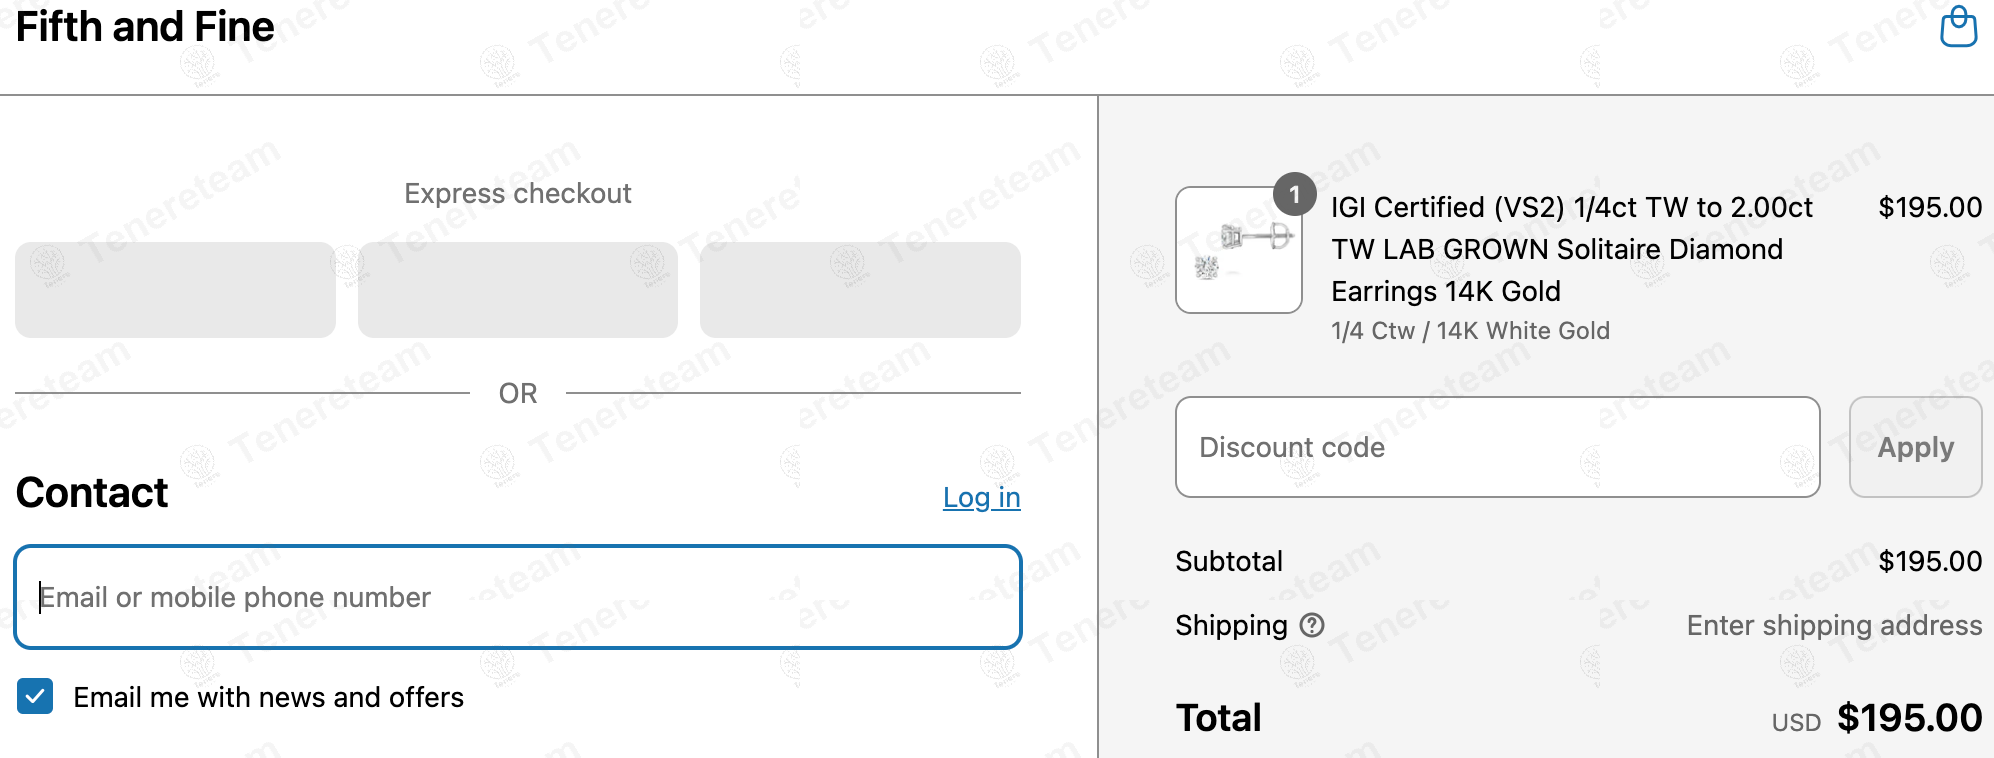Viewport: 1994px width, 758px height.
Task: Click the Express checkout label
Action: tap(518, 193)
